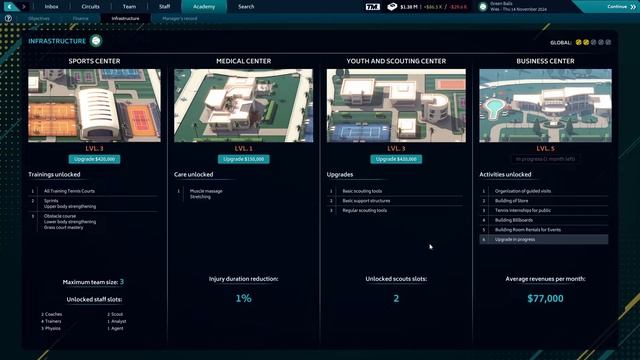
Task: Select the 'Regular scouting tools' row
Action: coord(395,211)
